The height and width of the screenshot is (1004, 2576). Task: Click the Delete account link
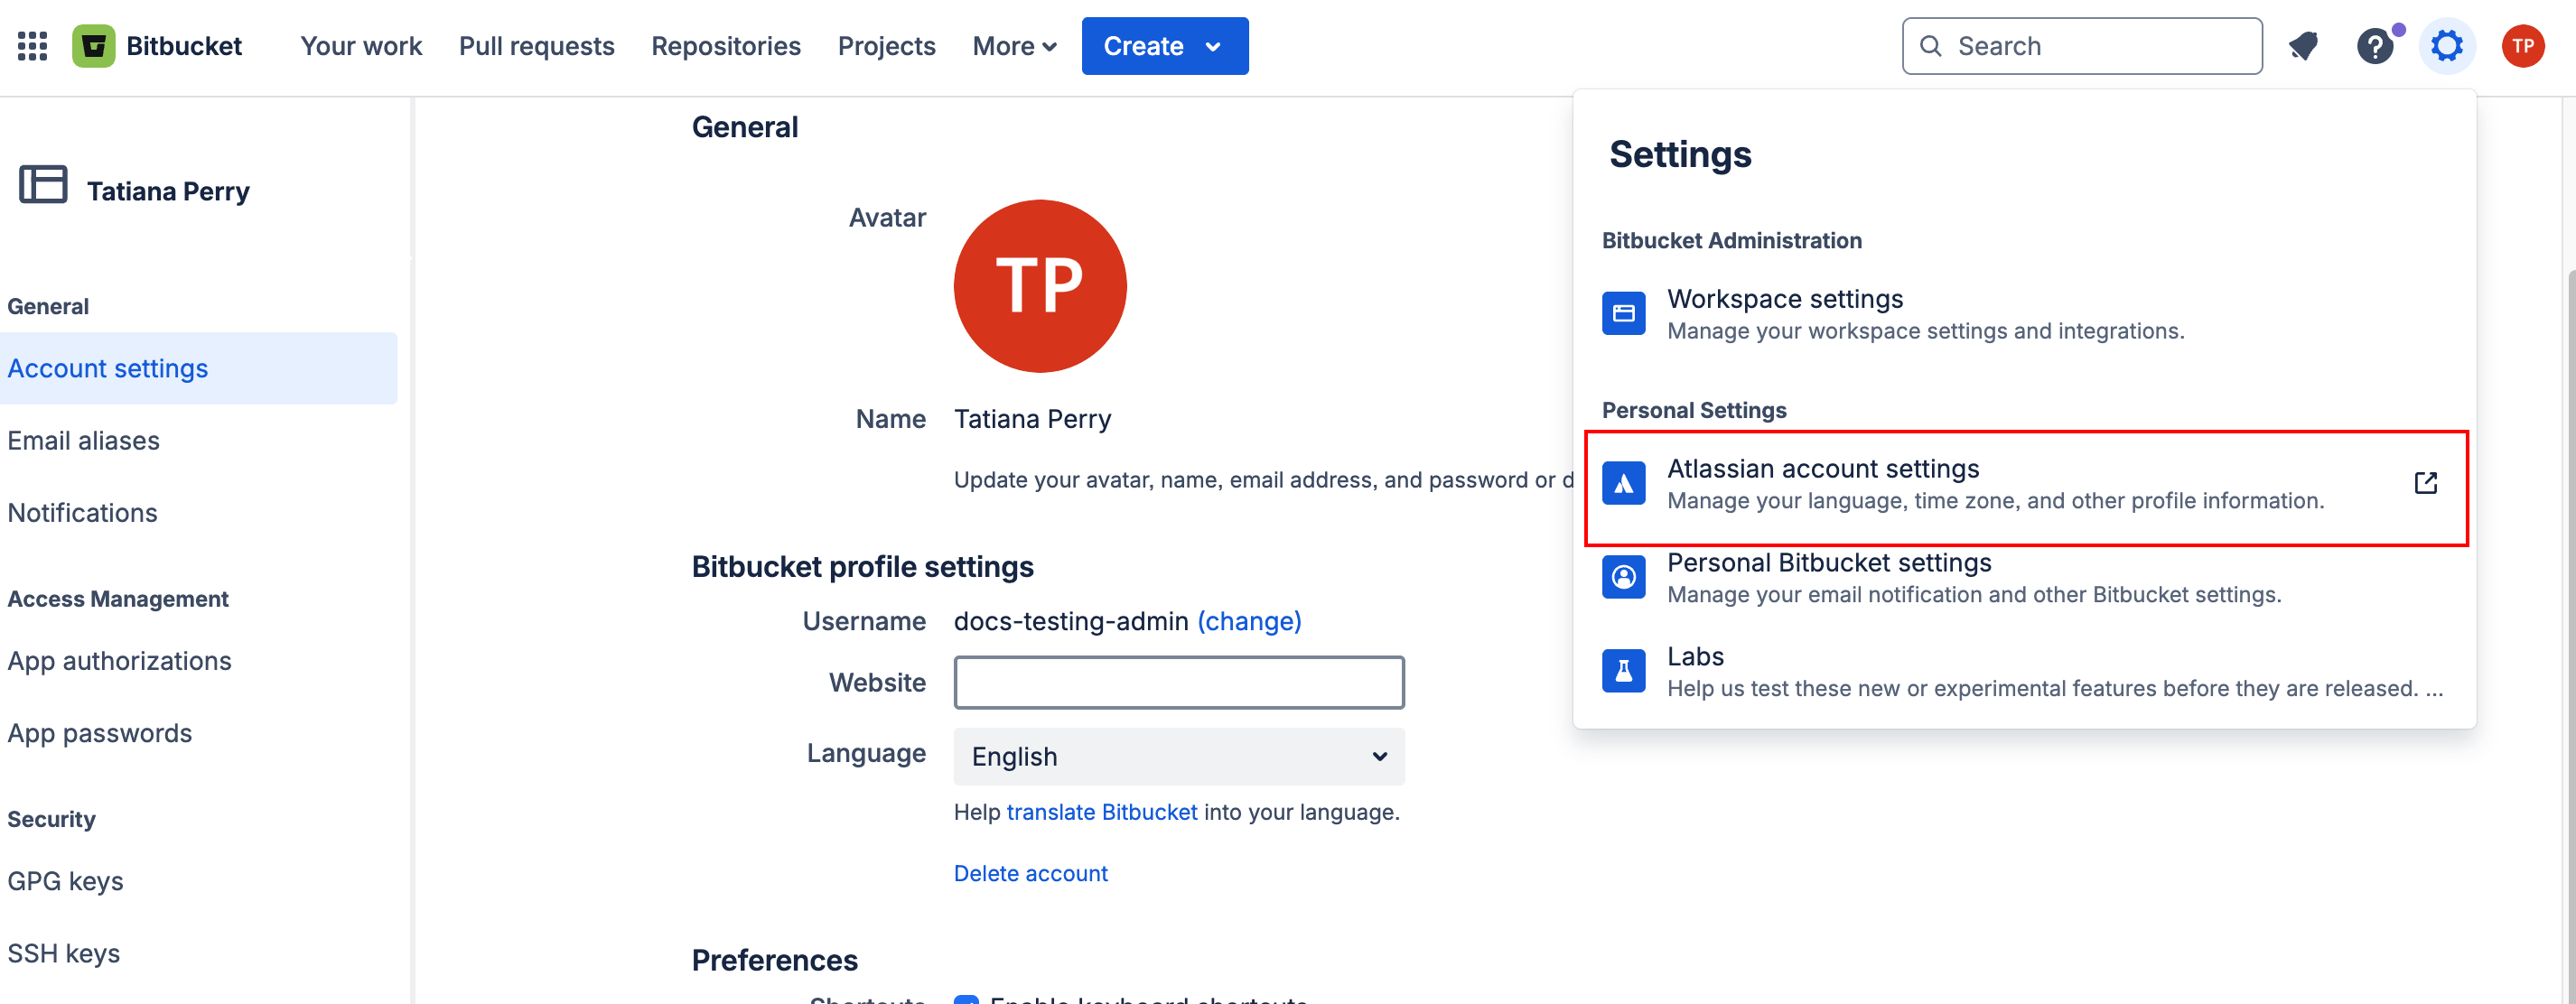click(1031, 873)
